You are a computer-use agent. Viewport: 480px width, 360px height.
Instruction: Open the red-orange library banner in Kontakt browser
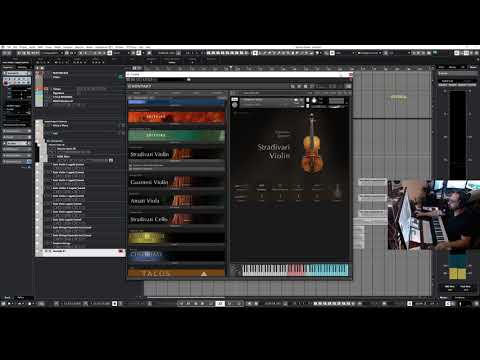(176, 117)
